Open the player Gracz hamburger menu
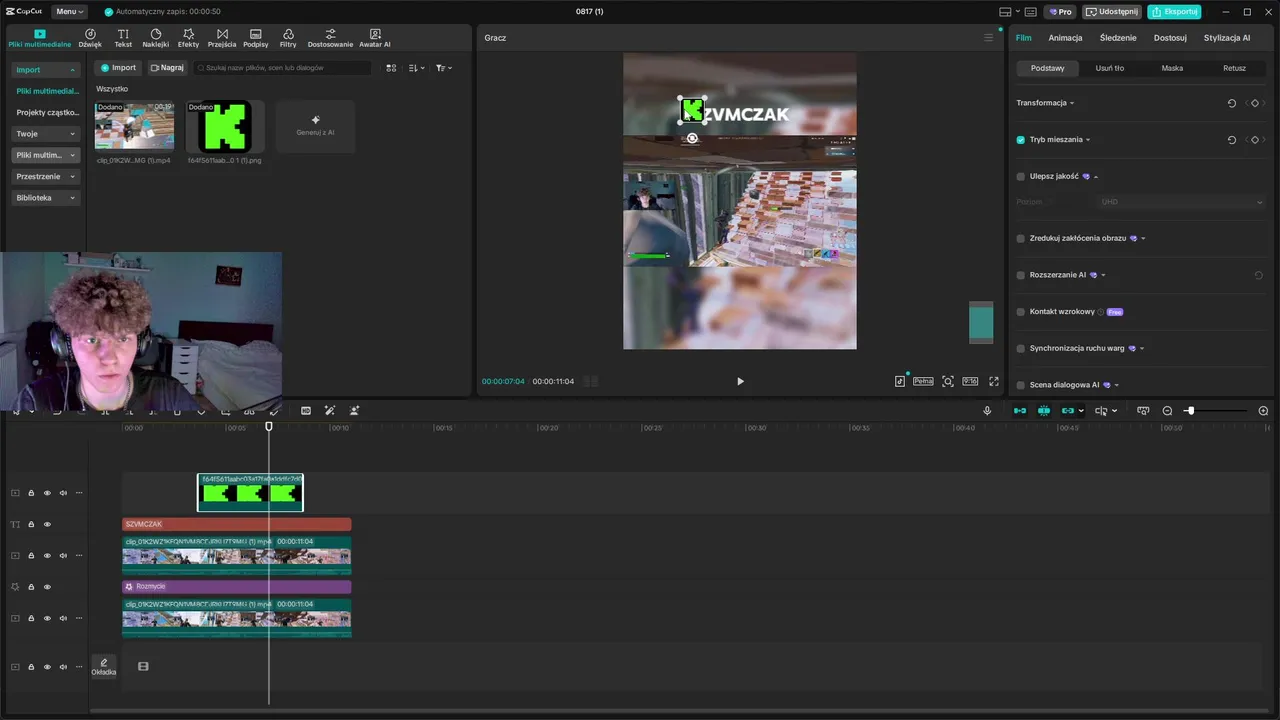Viewport: 1280px width, 720px height. pos(989,38)
